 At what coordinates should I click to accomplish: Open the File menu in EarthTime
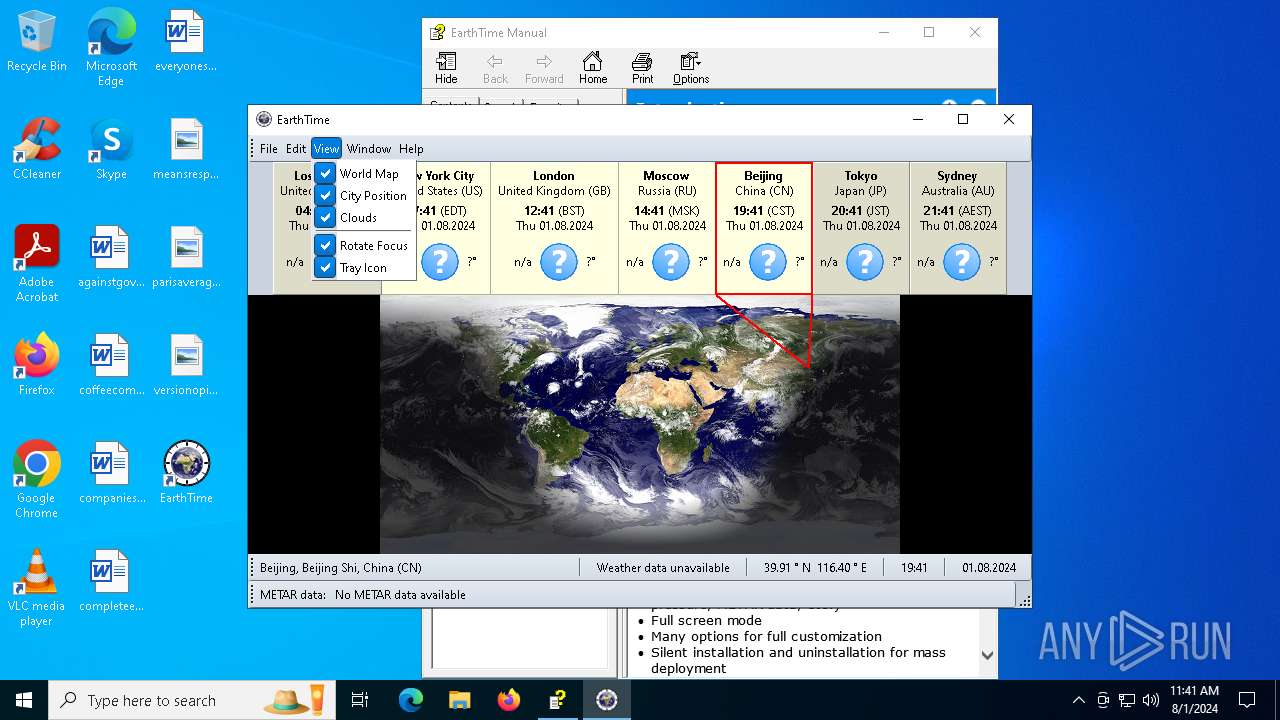tap(269, 148)
